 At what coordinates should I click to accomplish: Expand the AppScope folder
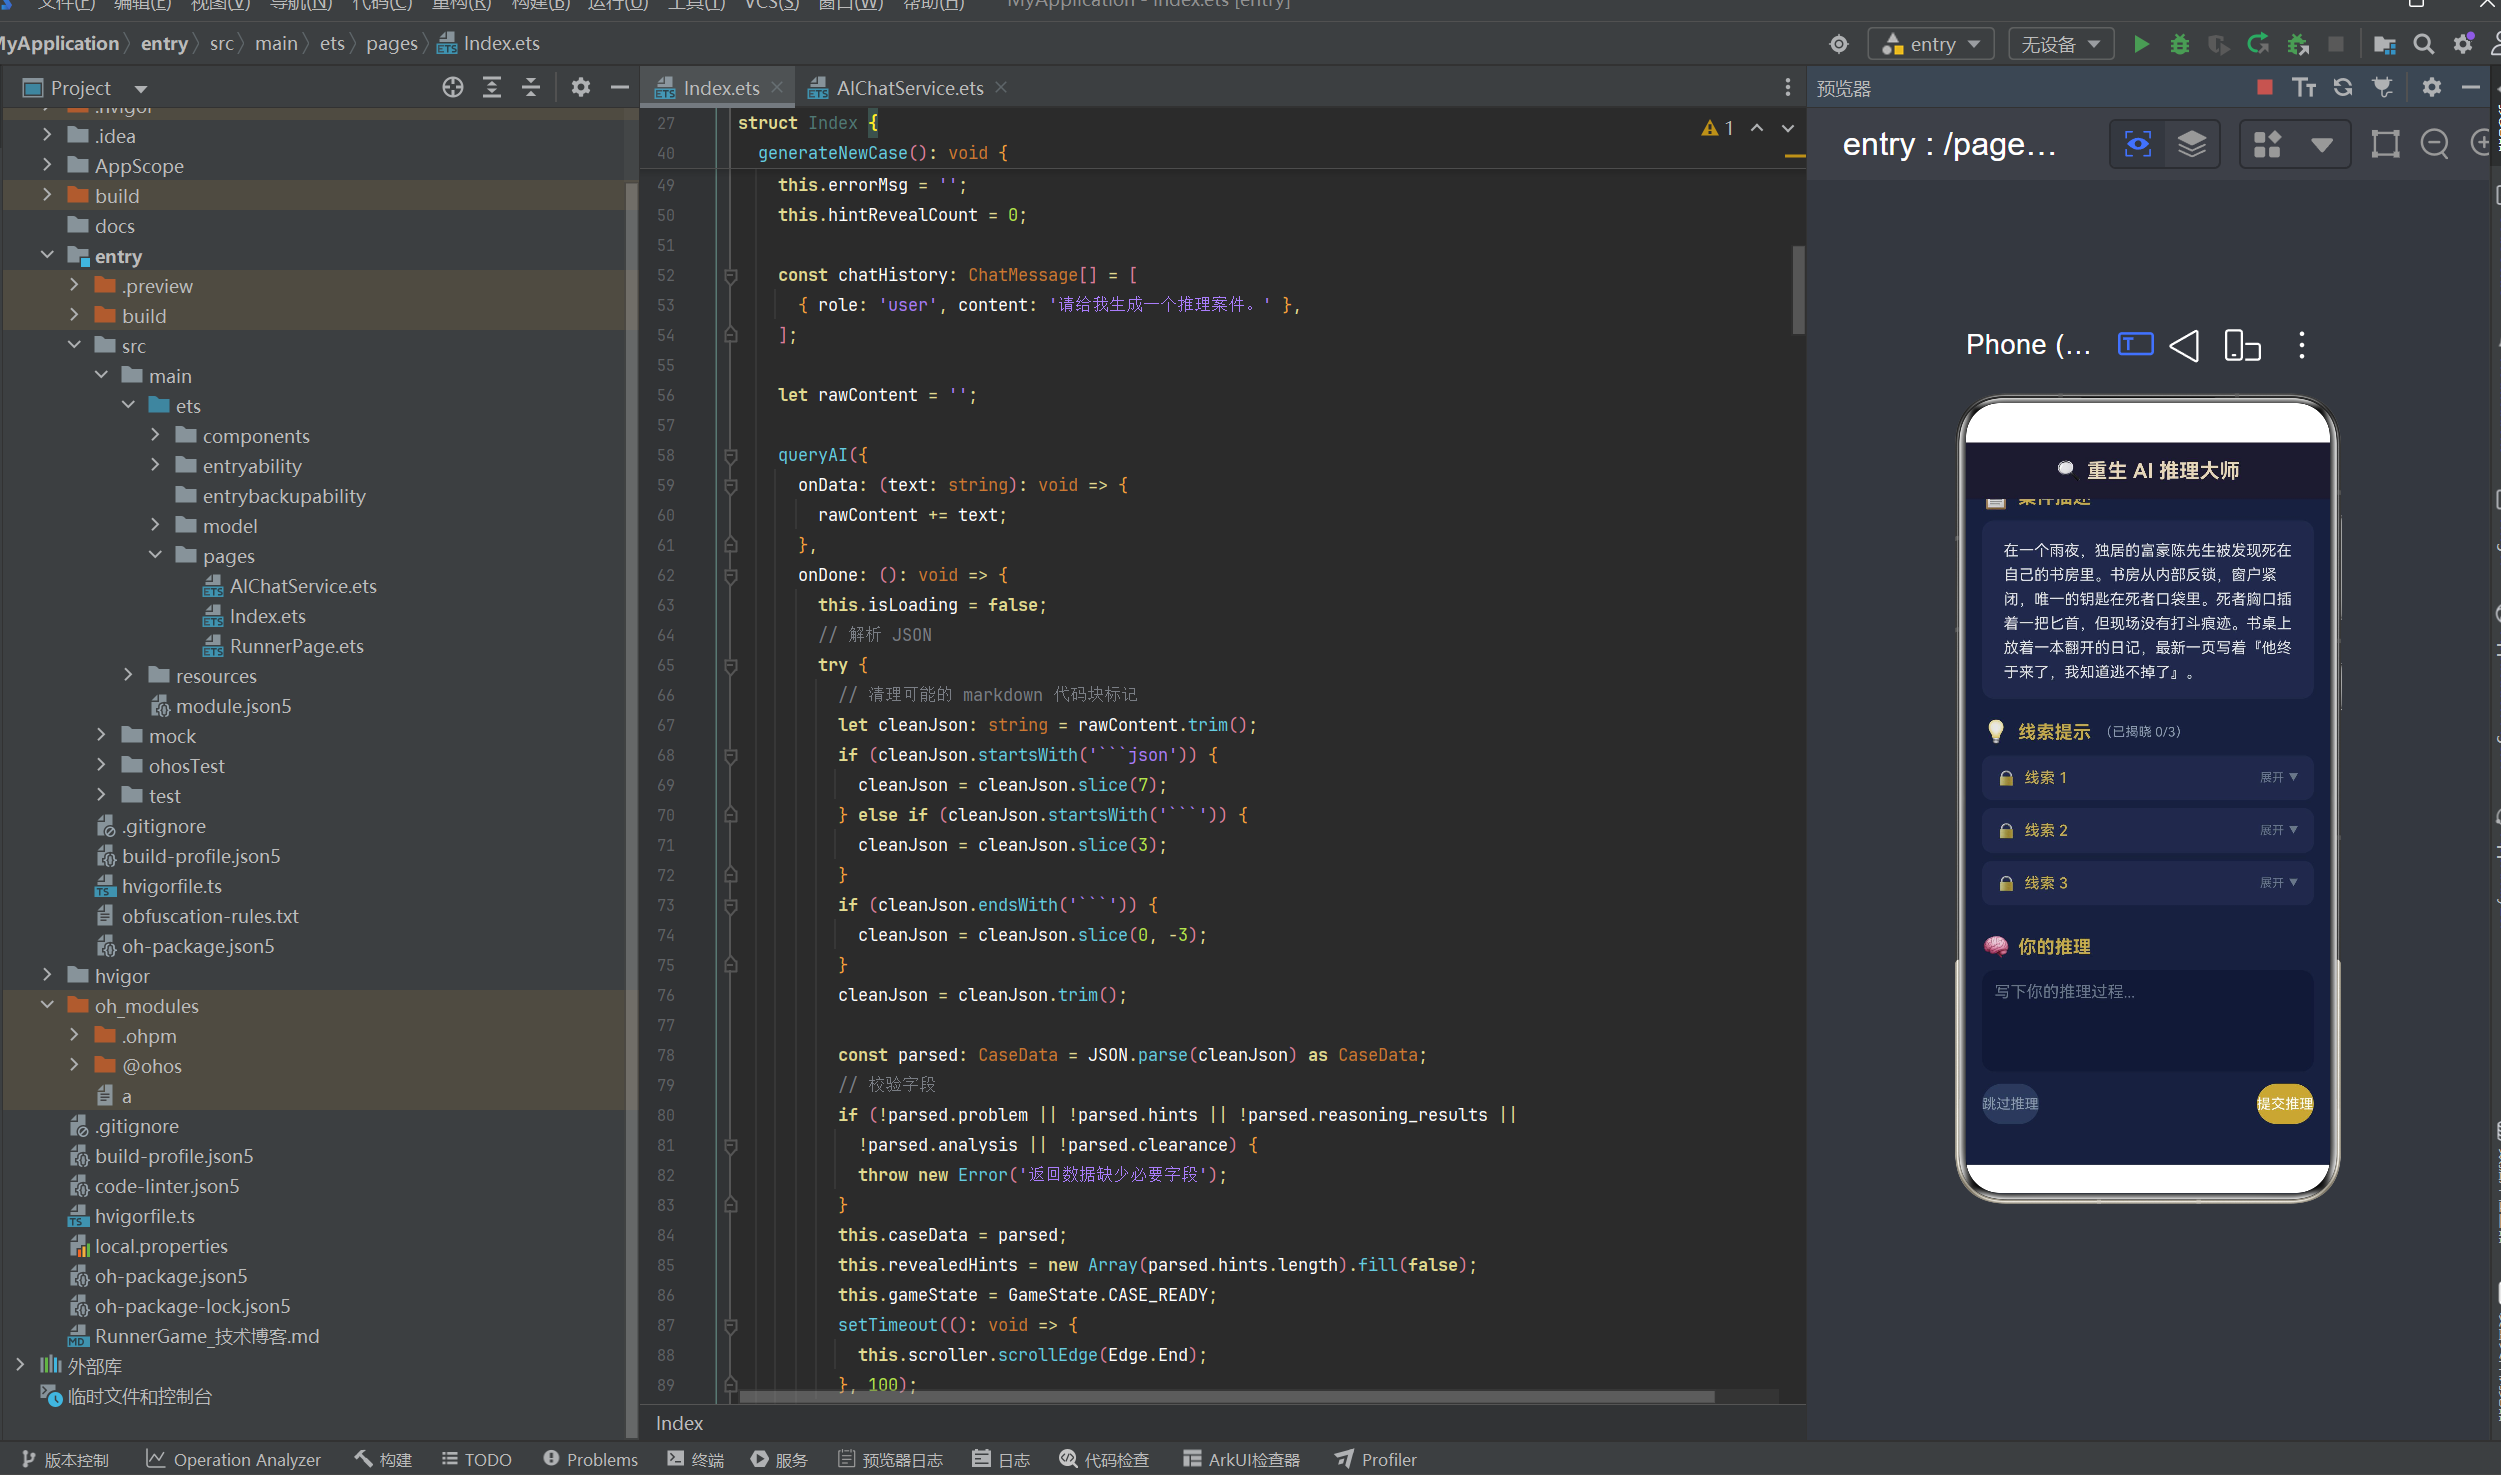pos(47,165)
